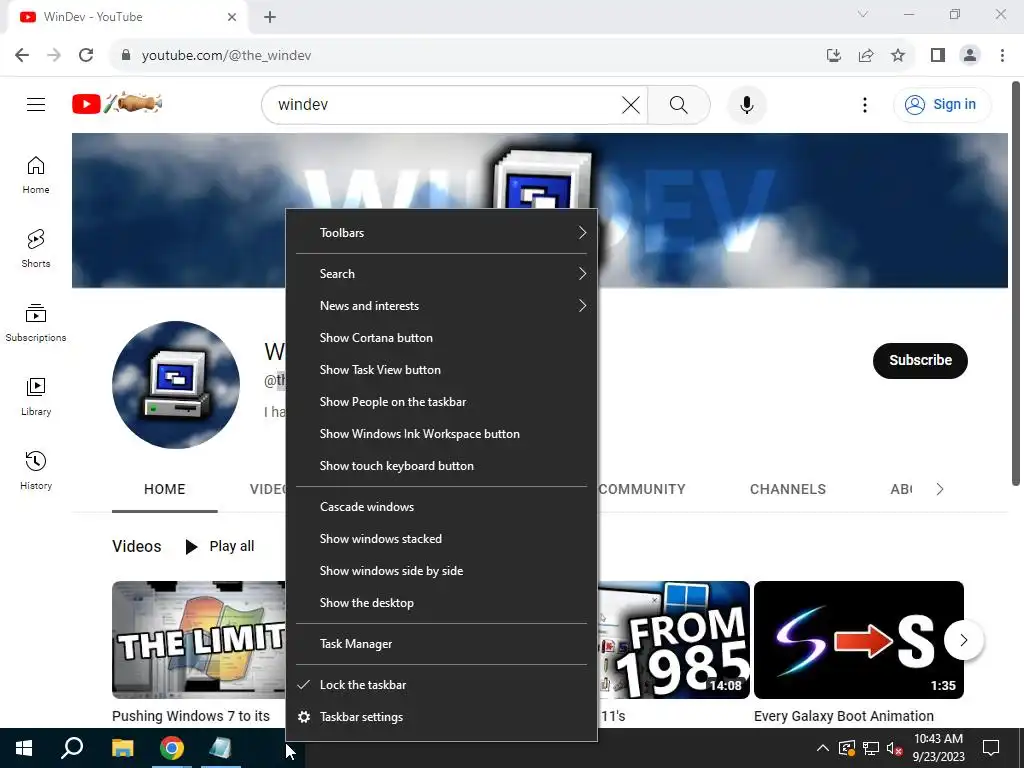Start voice search with the microphone icon
Screen dimensions: 1024x768
click(746, 104)
